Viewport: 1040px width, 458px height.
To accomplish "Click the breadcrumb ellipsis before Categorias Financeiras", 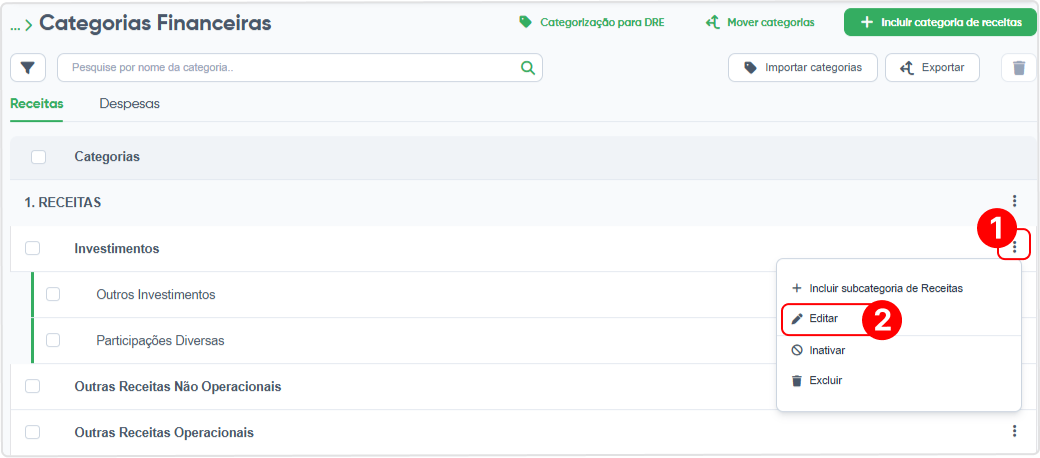I will click(15, 25).
